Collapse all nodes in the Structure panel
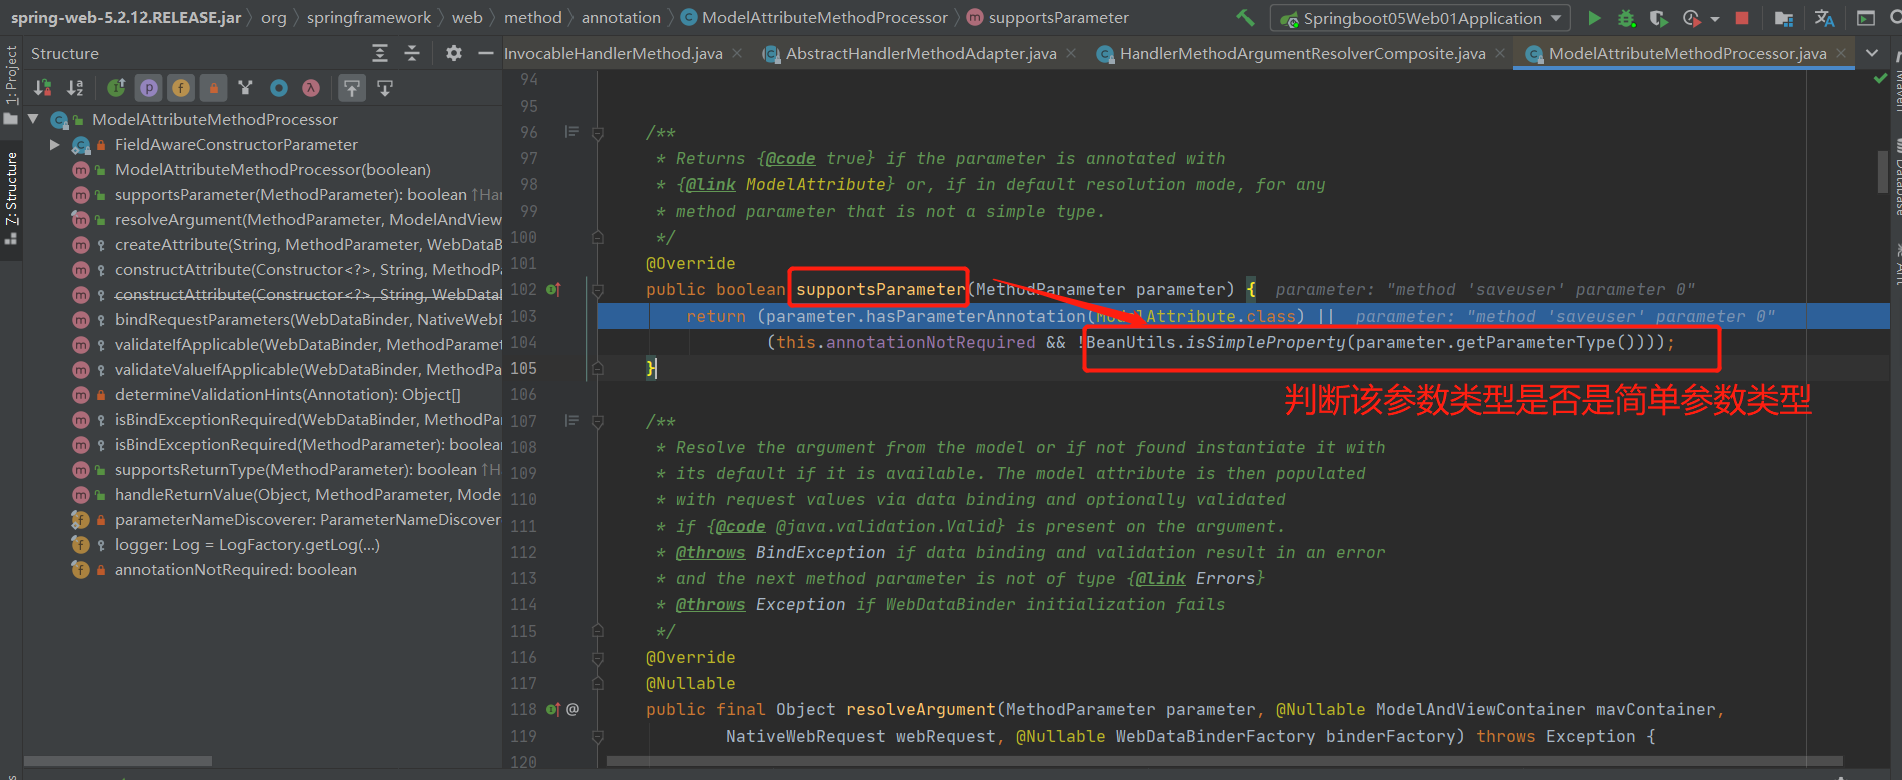The width and height of the screenshot is (1902, 780). coord(412,53)
